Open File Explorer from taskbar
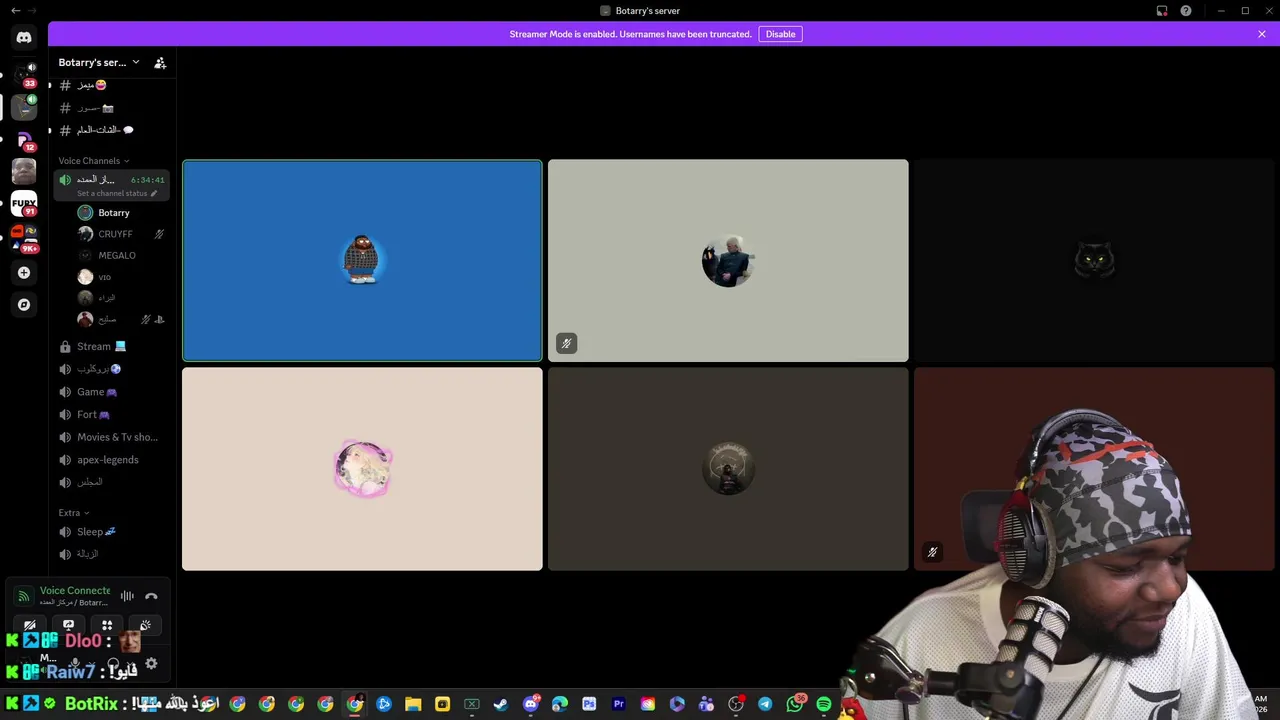Image resolution: width=1280 pixels, height=720 pixels. [x=413, y=705]
